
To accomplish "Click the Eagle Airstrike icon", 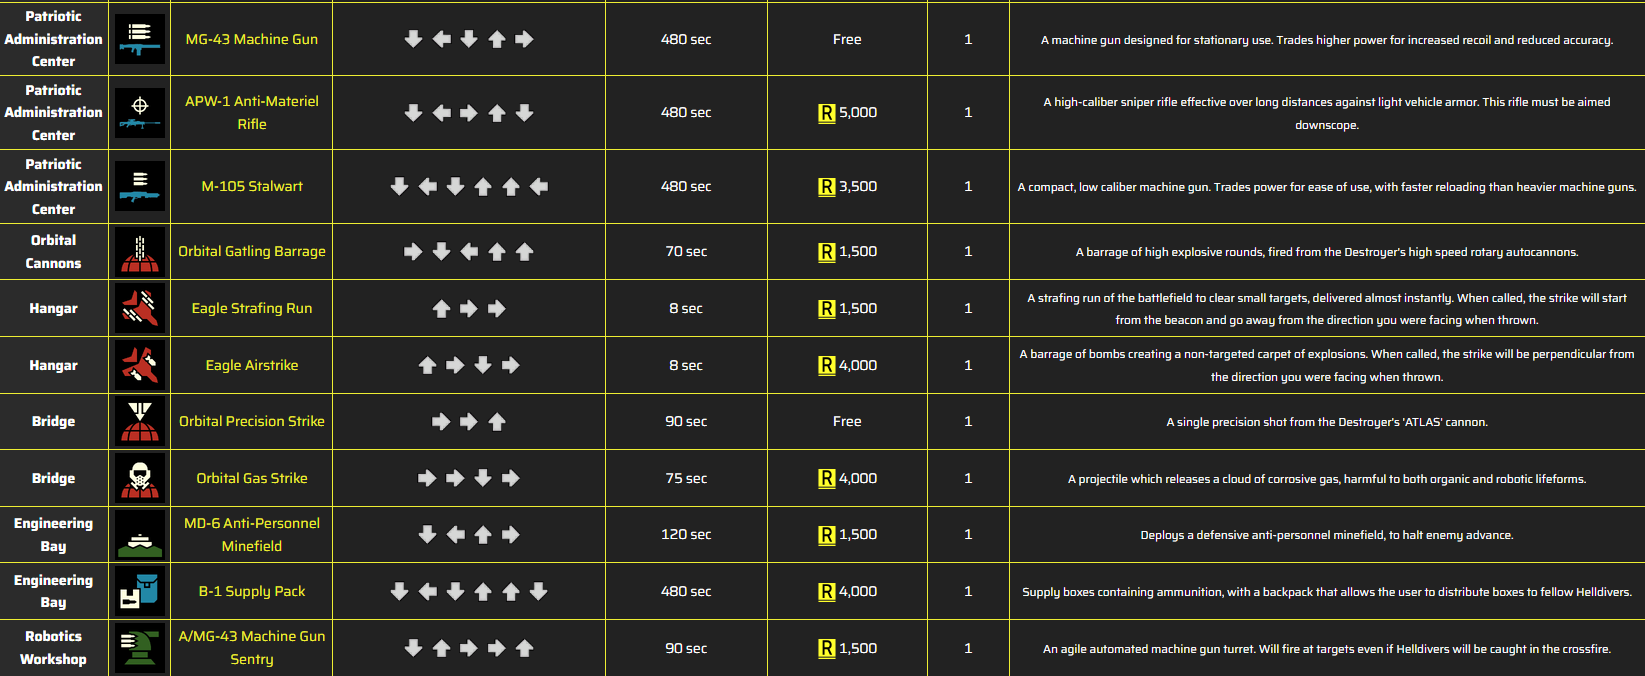I will click(x=140, y=365).
